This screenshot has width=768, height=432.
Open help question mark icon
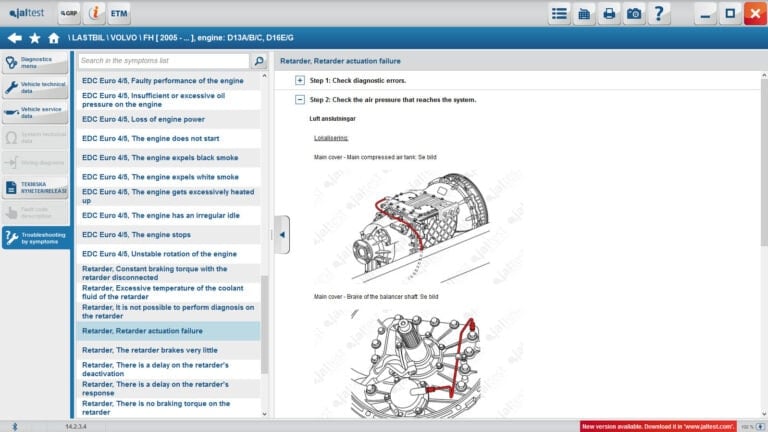659,13
